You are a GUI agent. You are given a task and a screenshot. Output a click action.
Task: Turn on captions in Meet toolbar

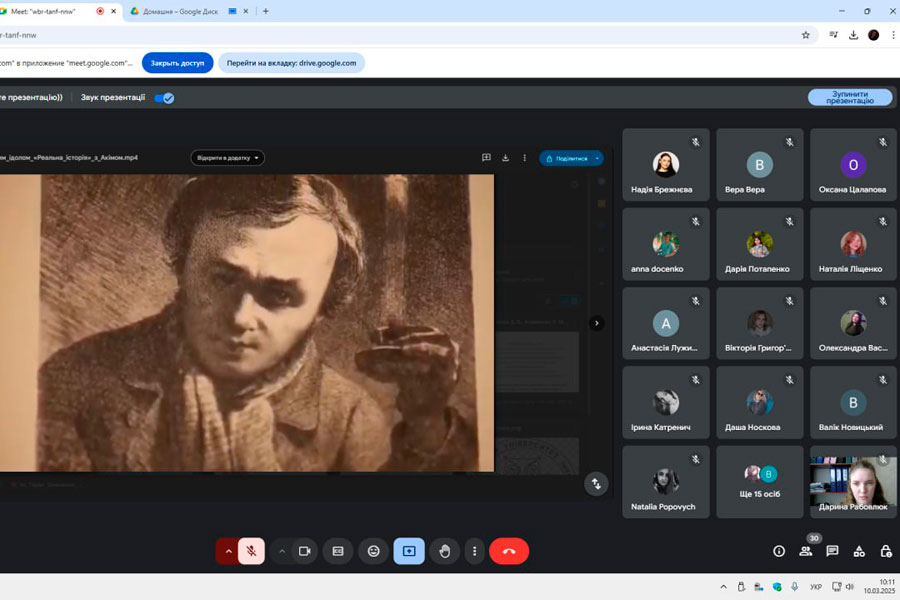338,551
